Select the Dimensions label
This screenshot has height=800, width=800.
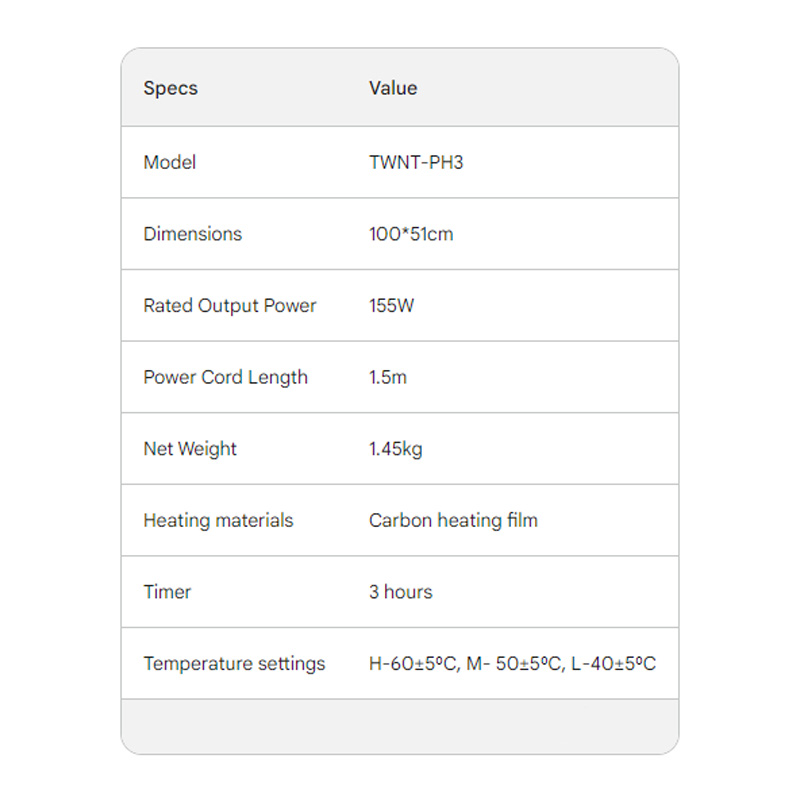tap(192, 234)
